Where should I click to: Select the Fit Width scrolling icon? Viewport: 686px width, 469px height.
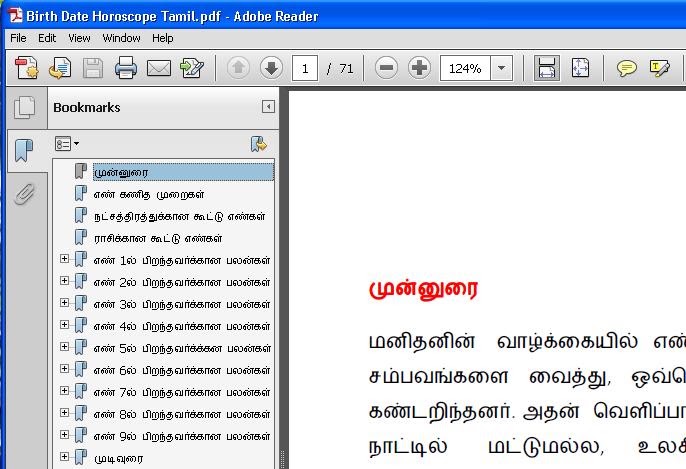tap(546, 68)
